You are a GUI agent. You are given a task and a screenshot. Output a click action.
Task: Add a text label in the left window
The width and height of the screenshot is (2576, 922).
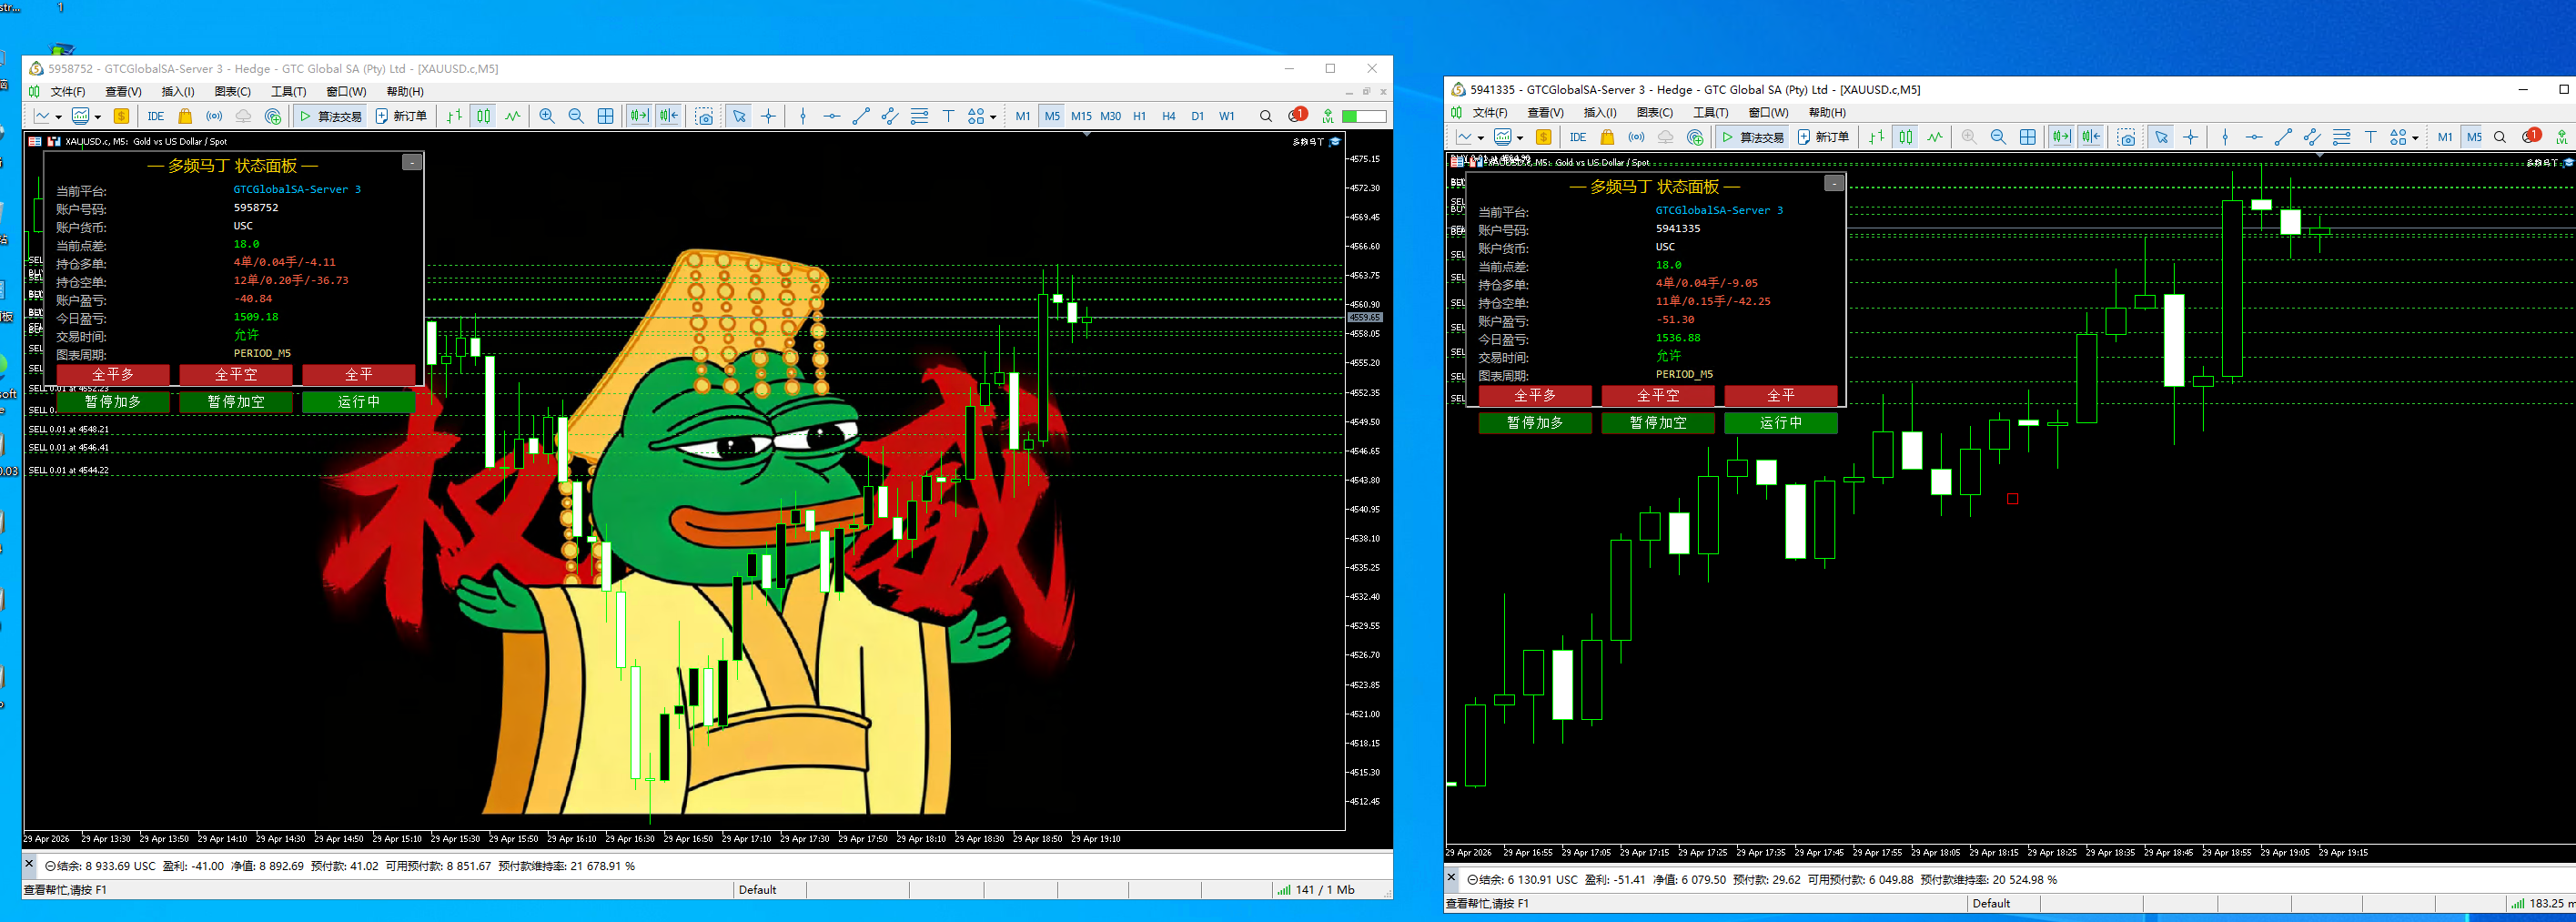pos(949,116)
